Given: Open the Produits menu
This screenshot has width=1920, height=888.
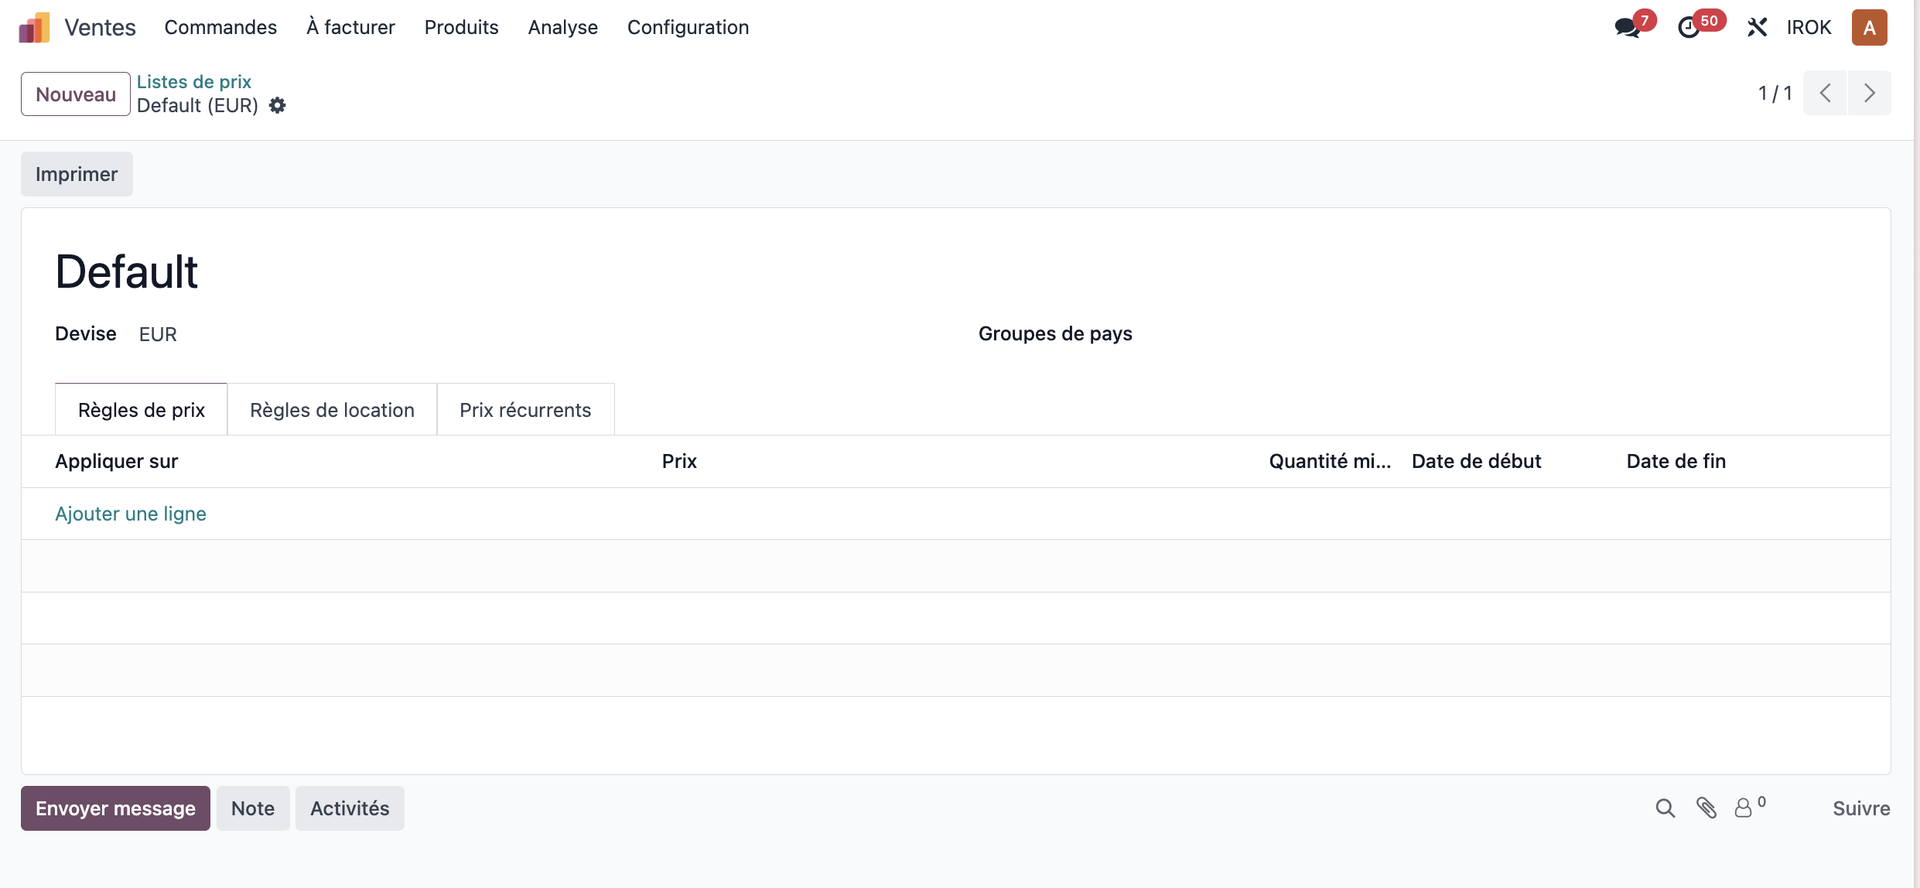Looking at the screenshot, I should click(x=461, y=28).
